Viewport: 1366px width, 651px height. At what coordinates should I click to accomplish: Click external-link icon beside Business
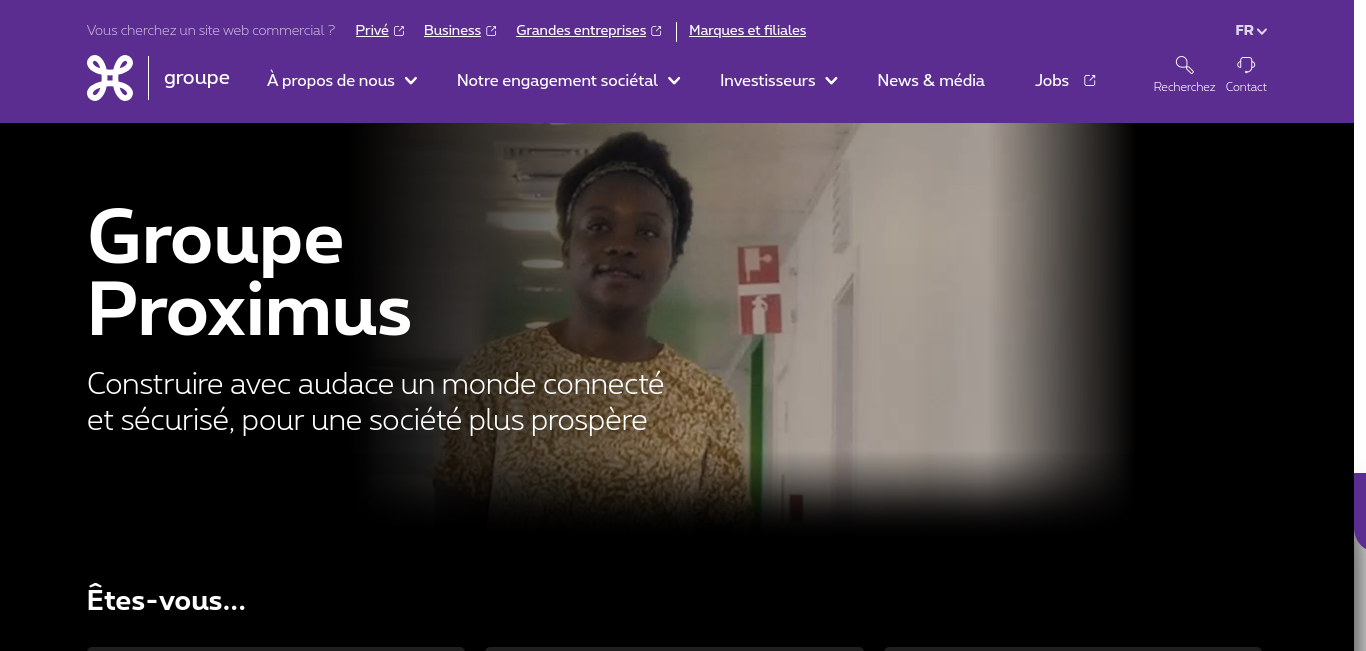click(x=491, y=31)
